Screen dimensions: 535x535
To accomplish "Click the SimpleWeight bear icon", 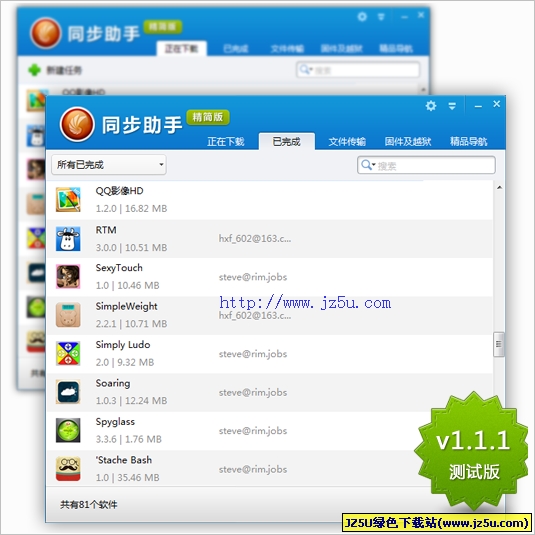I will point(68,315).
